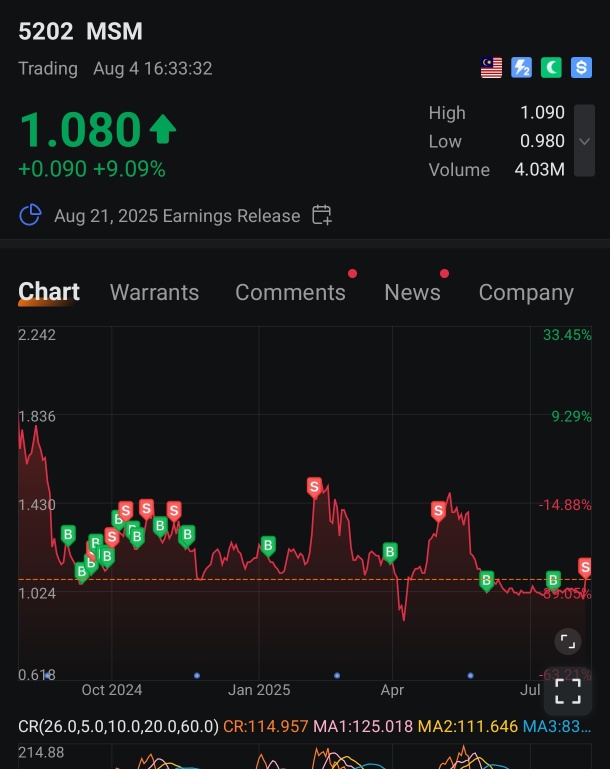Tap the small expand chart circle icon
Viewport: 610px width, 769px height.
tap(568, 641)
